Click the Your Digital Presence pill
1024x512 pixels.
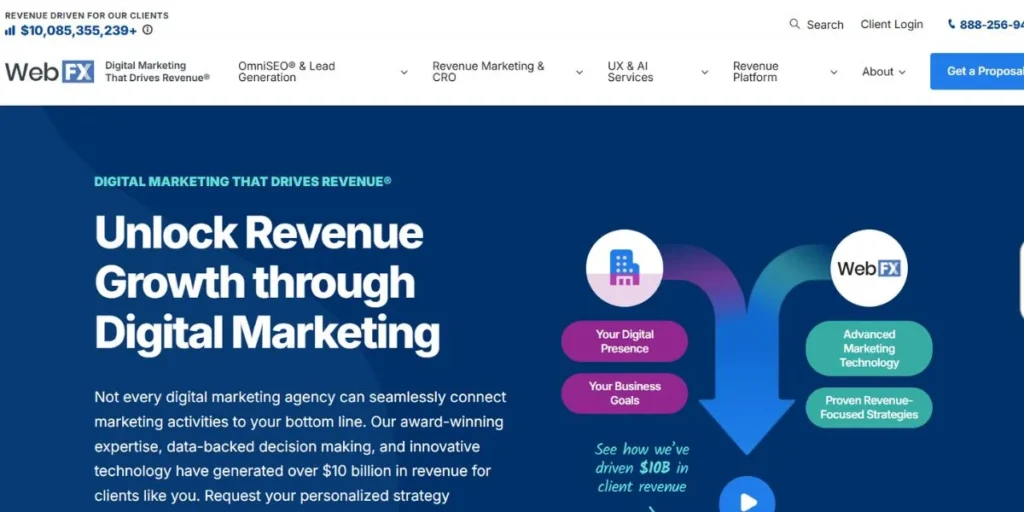coord(624,341)
